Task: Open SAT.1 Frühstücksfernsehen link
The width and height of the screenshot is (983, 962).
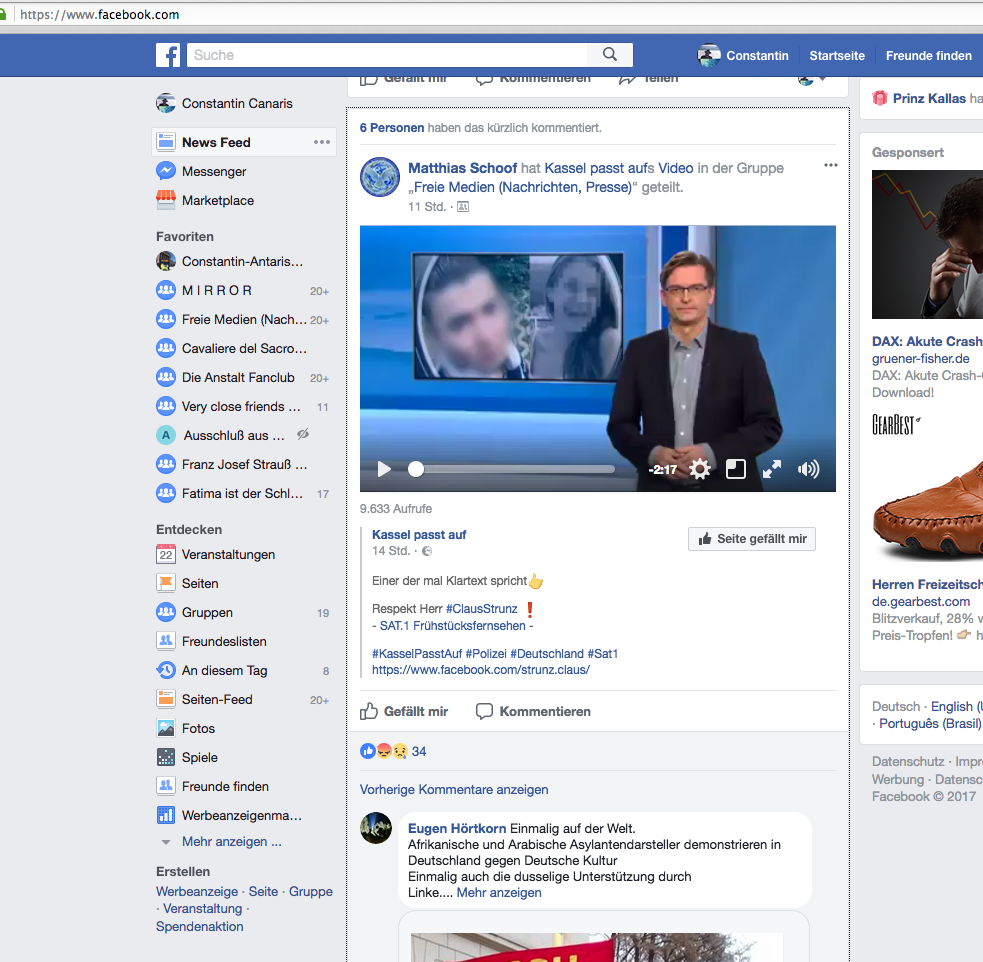Action: pyautogui.click(x=453, y=625)
